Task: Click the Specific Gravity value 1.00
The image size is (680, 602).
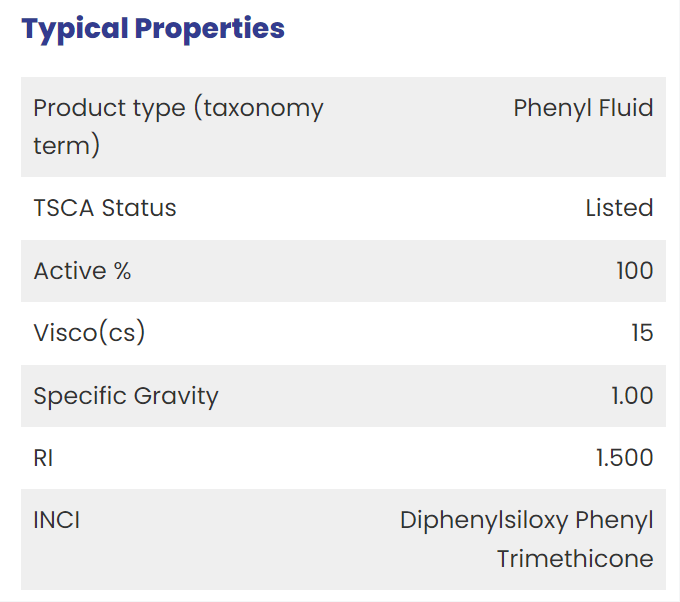Action: (x=632, y=396)
